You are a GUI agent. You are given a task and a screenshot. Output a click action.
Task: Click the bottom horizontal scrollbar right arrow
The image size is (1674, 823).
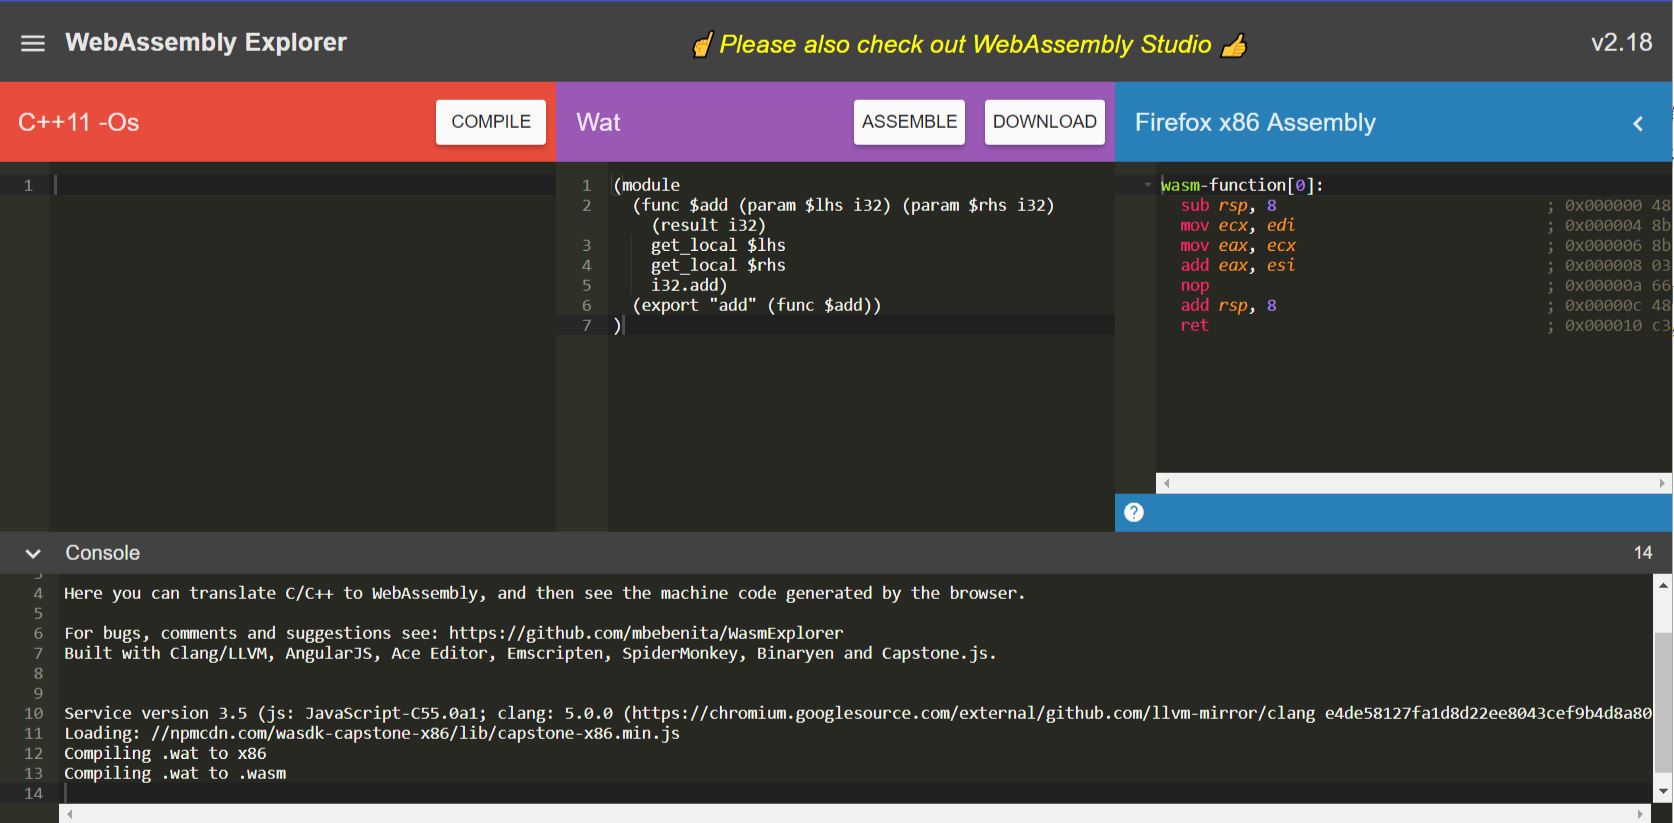click(x=1642, y=814)
